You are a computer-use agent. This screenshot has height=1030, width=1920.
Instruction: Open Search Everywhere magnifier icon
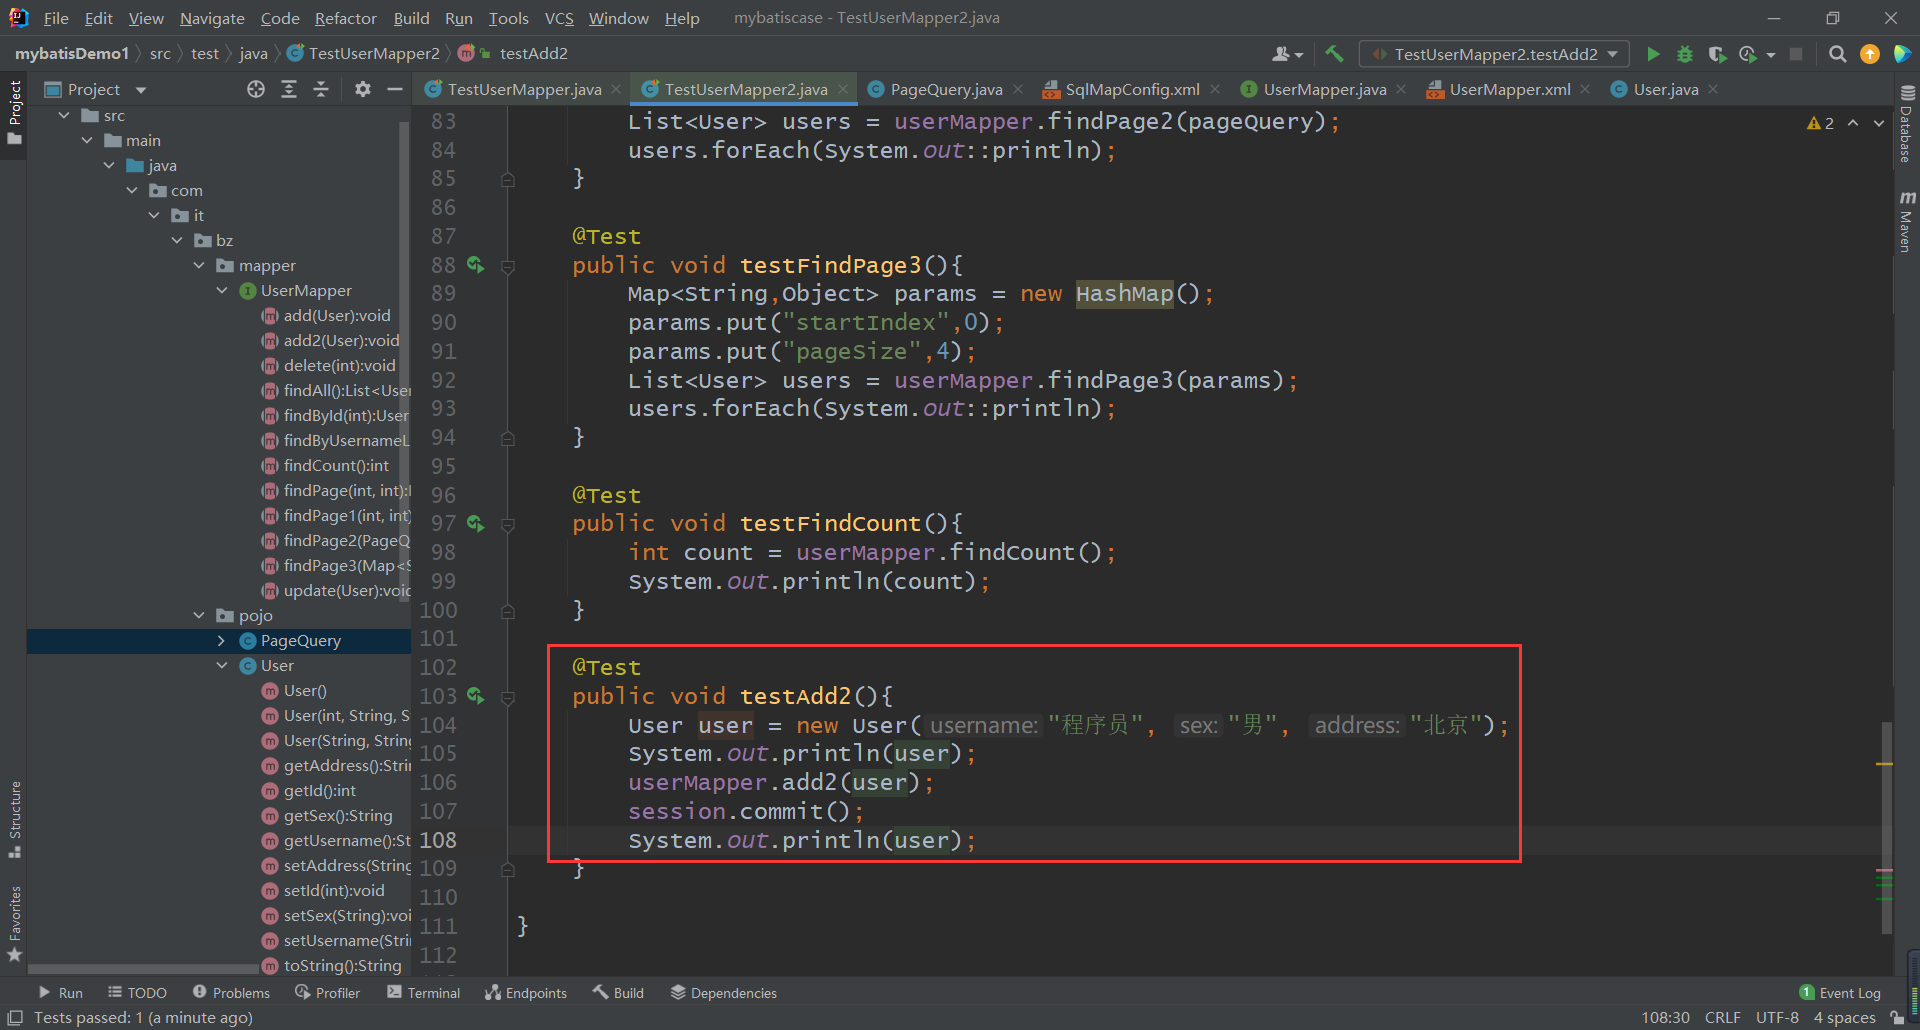point(1837,54)
